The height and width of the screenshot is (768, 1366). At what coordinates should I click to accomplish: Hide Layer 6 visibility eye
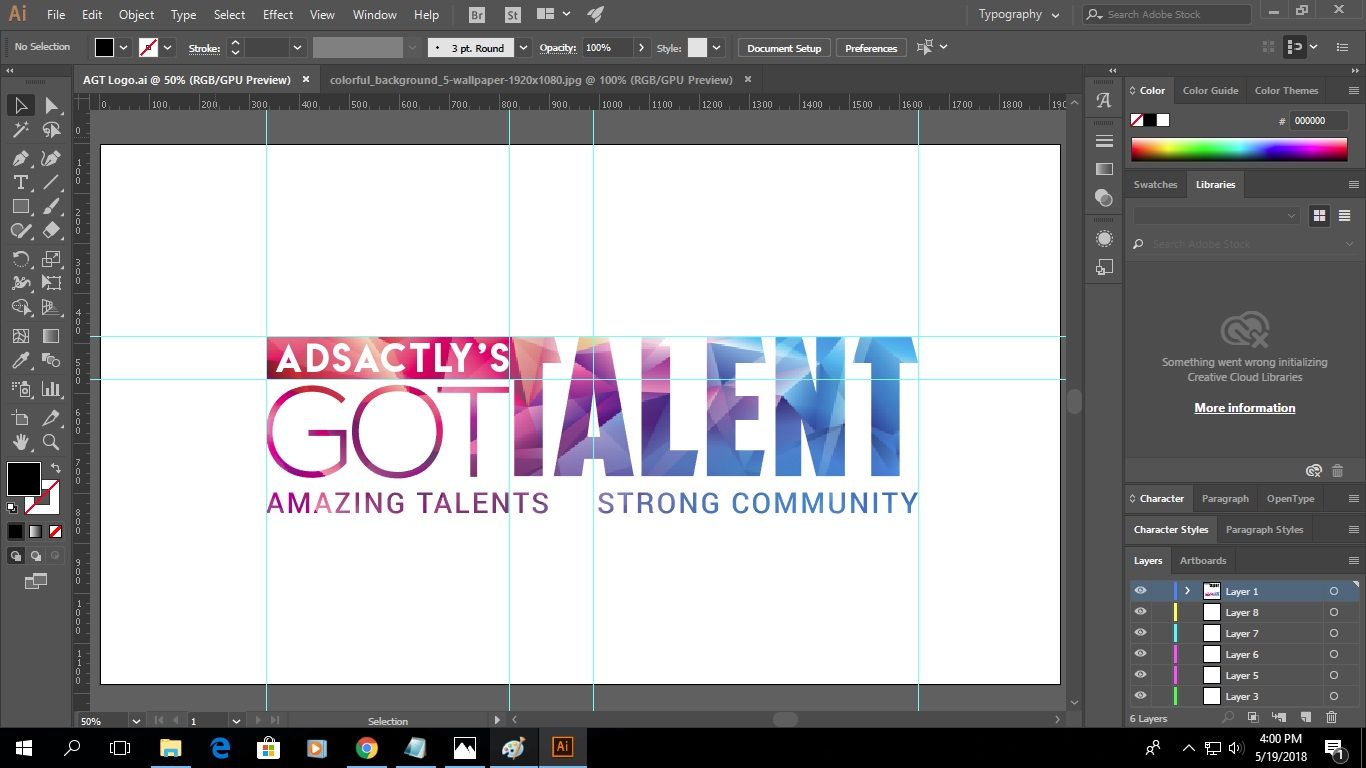point(1140,654)
